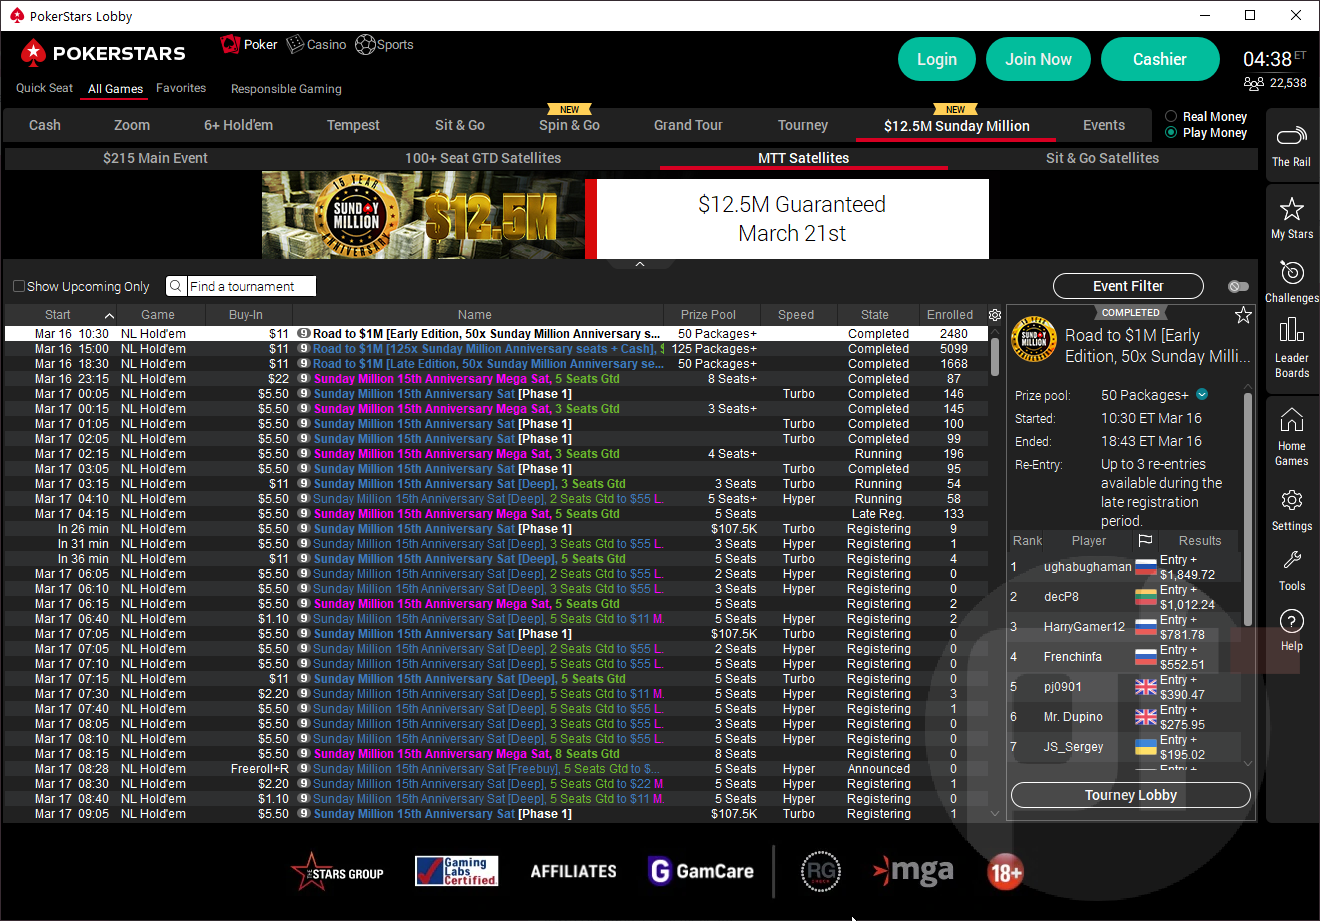This screenshot has width=1320, height=921.
Task: Select Real Money radio button
Action: click(1171, 117)
